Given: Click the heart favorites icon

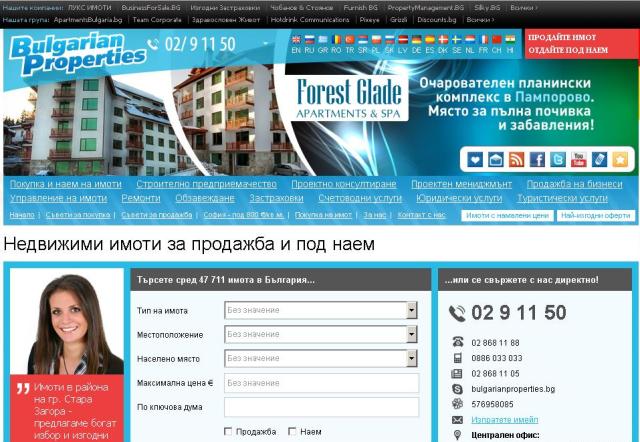Looking at the screenshot, I should click(475, 159).
